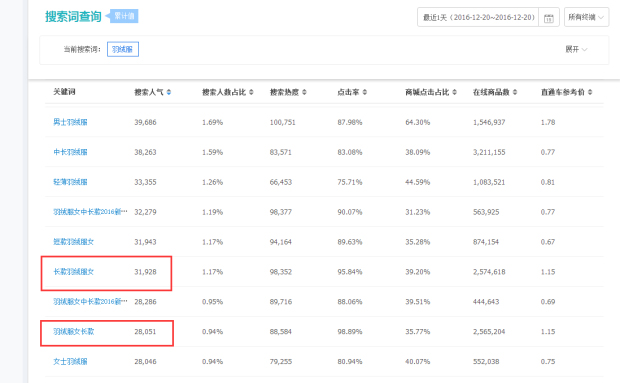Image resolution: width=620 pixels, height=383 pixels.
Task: Open keyword link 羽绒服女长款
Action: click(74, 332)
